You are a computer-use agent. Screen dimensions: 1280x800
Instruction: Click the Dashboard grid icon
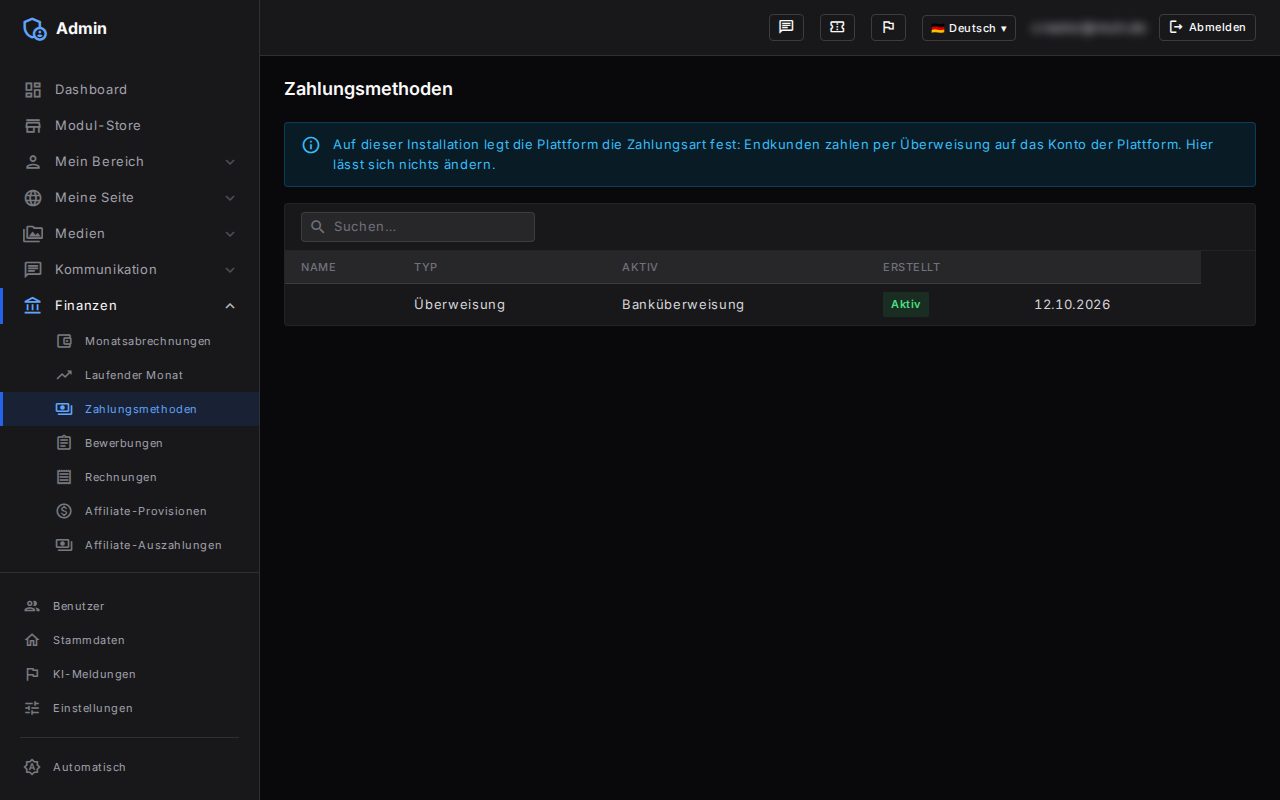33,90
